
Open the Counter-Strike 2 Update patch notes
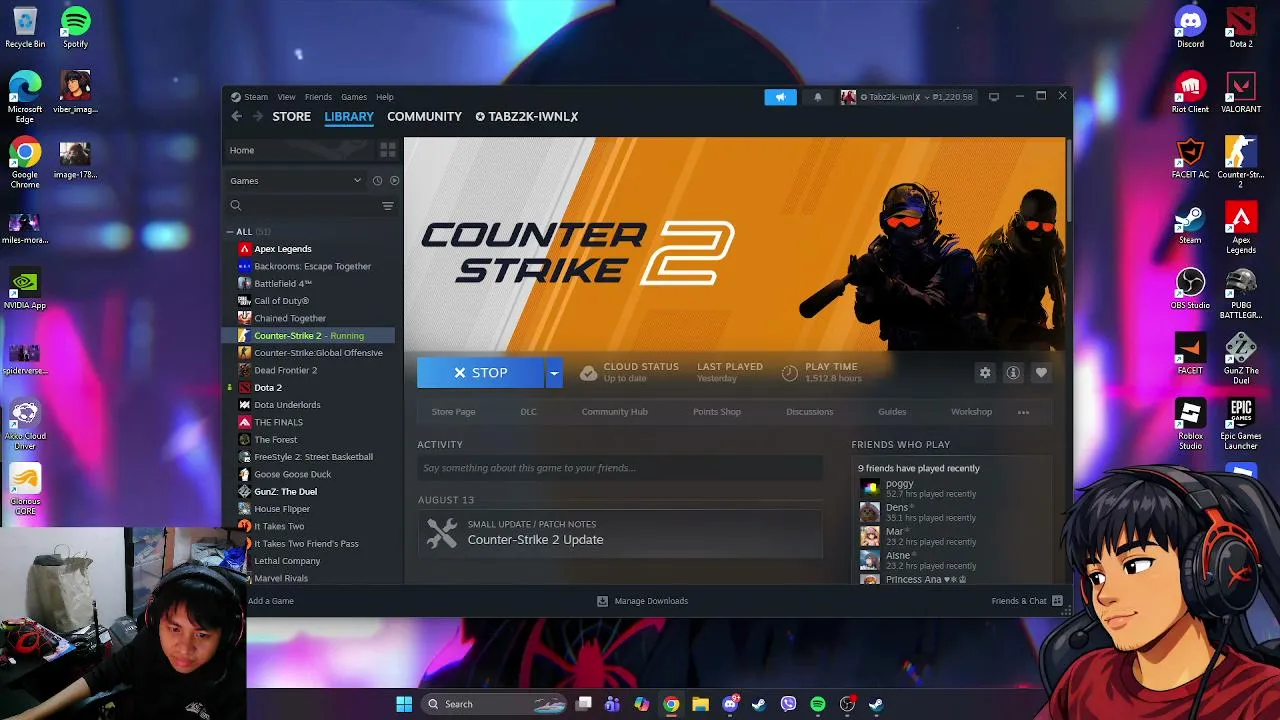click(620, 533)
